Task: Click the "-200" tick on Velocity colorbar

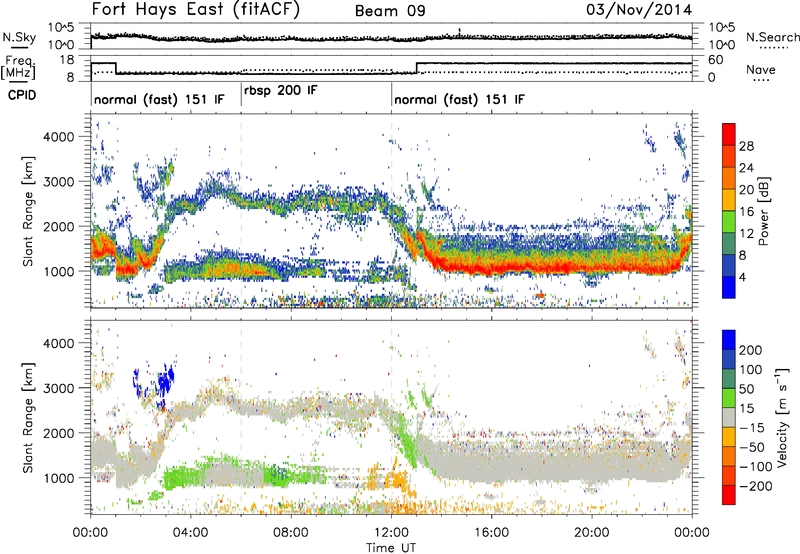Action: click(x=756, y=486)
